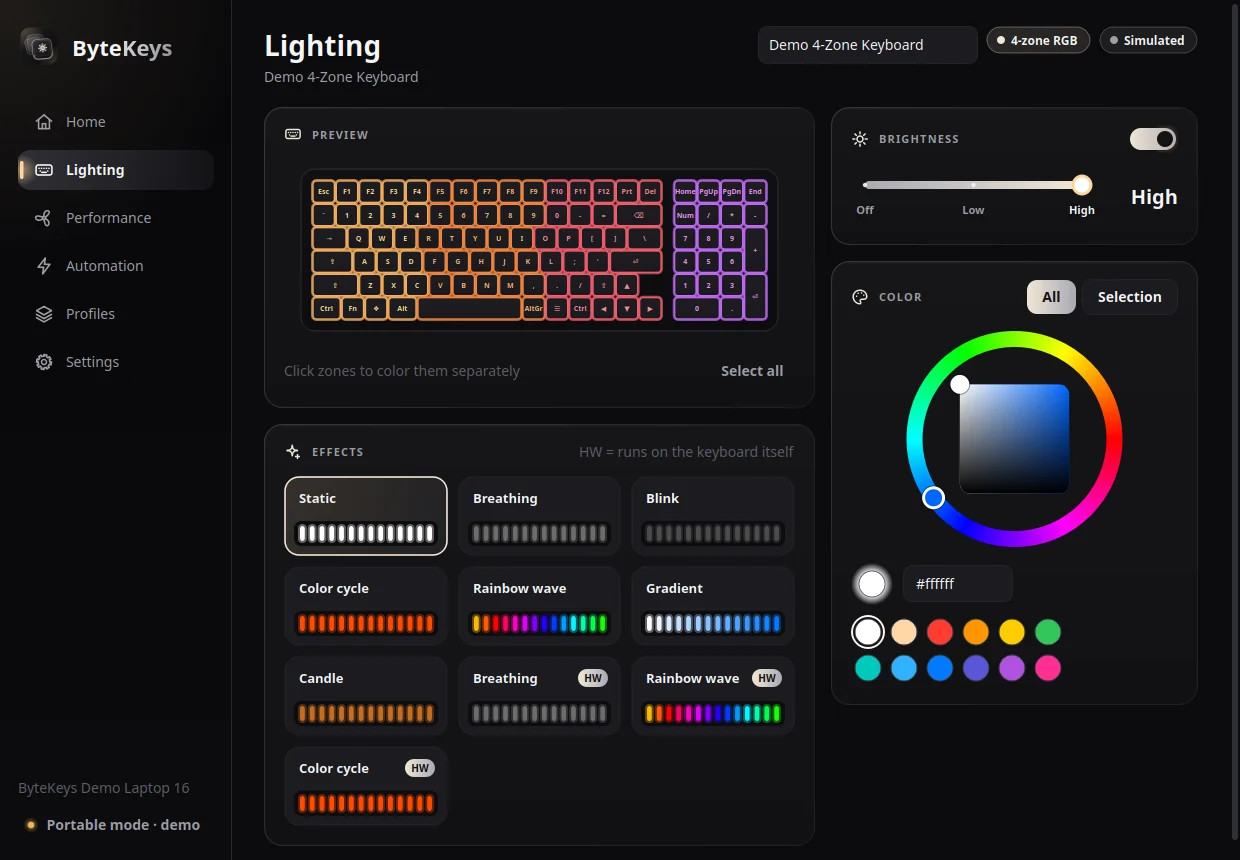Pick the purple preset color swatch

coord(1012,668)
